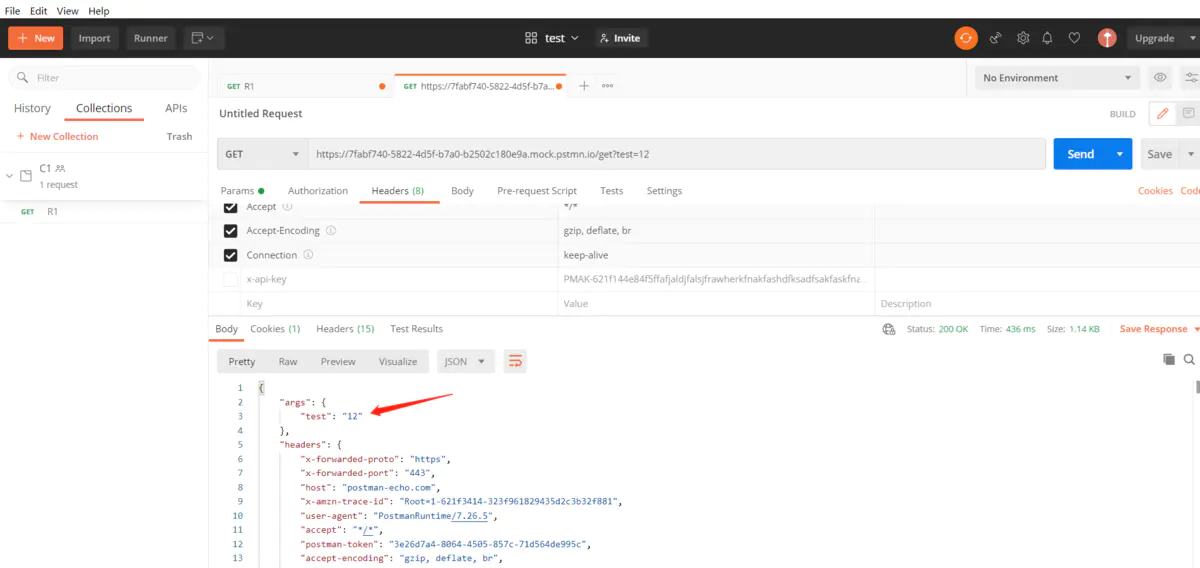Screen dimensions: 1200x568
Task: Search the response with magnifier icon
Action: pos(1189,359)
